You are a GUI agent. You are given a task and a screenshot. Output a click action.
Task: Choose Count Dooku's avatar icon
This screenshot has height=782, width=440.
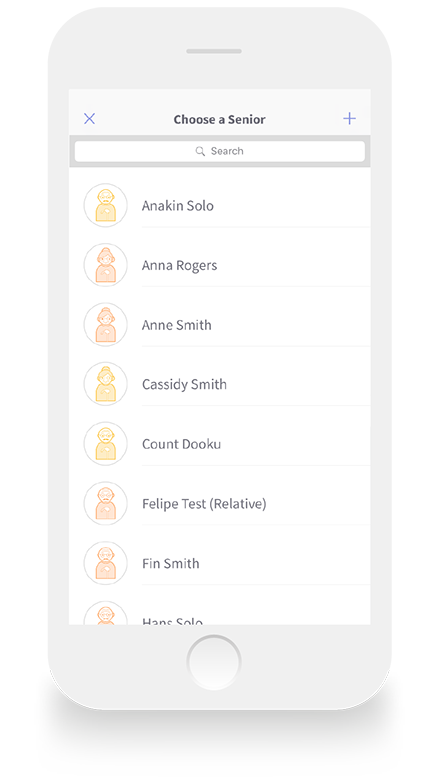105,444
